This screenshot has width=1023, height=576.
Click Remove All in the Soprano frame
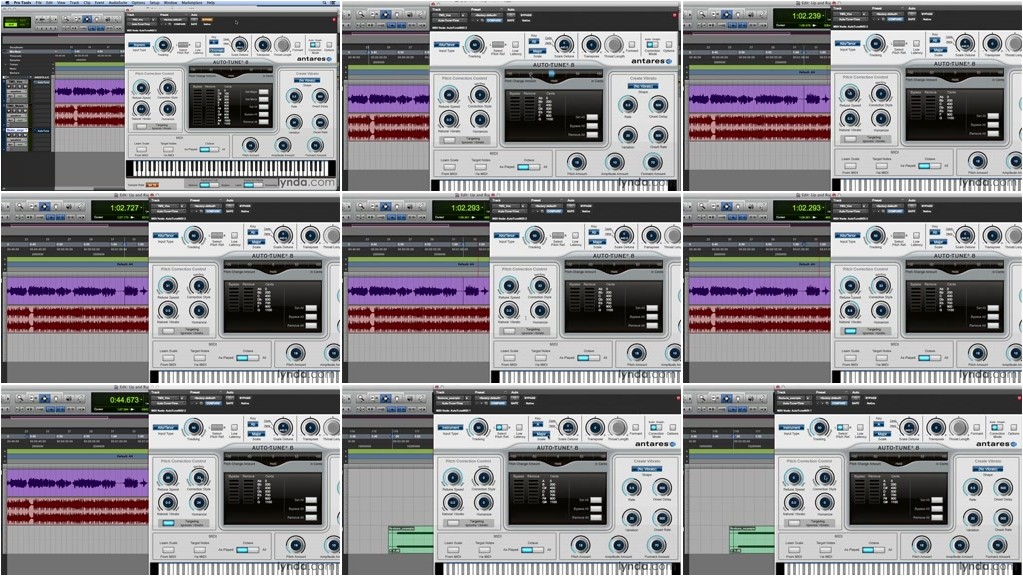click(x=264, y=121)
